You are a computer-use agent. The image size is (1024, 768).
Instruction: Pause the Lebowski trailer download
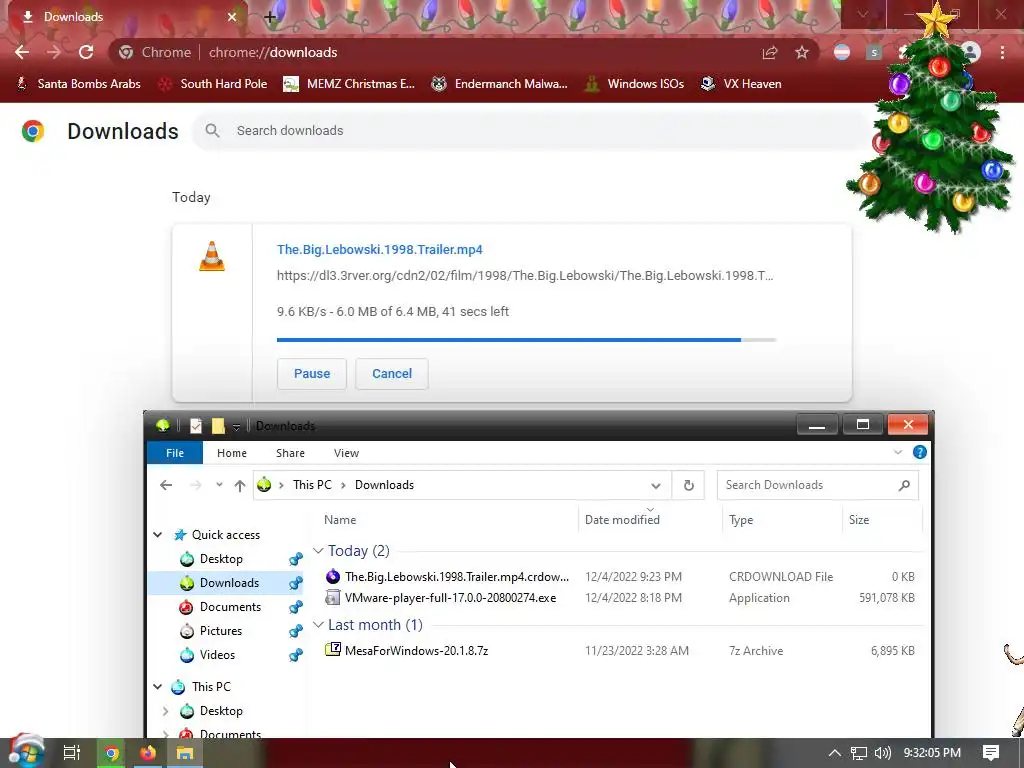(312, 374)
